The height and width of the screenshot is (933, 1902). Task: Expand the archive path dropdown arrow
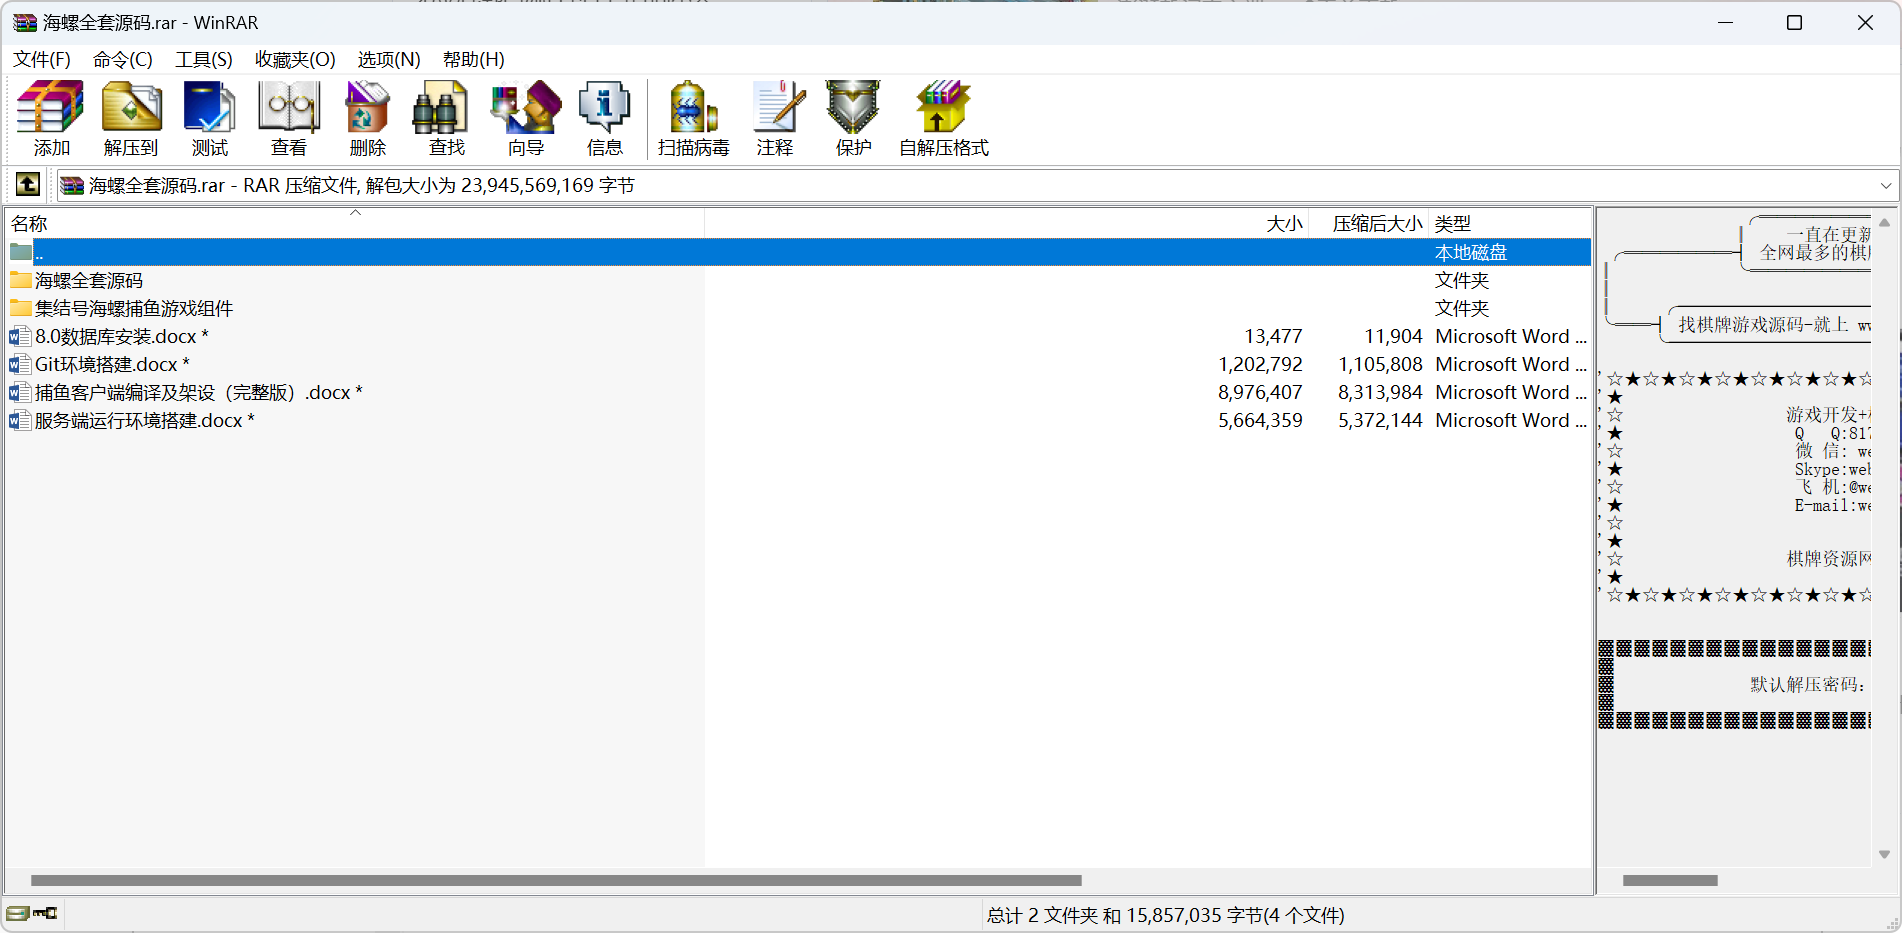1885,185
